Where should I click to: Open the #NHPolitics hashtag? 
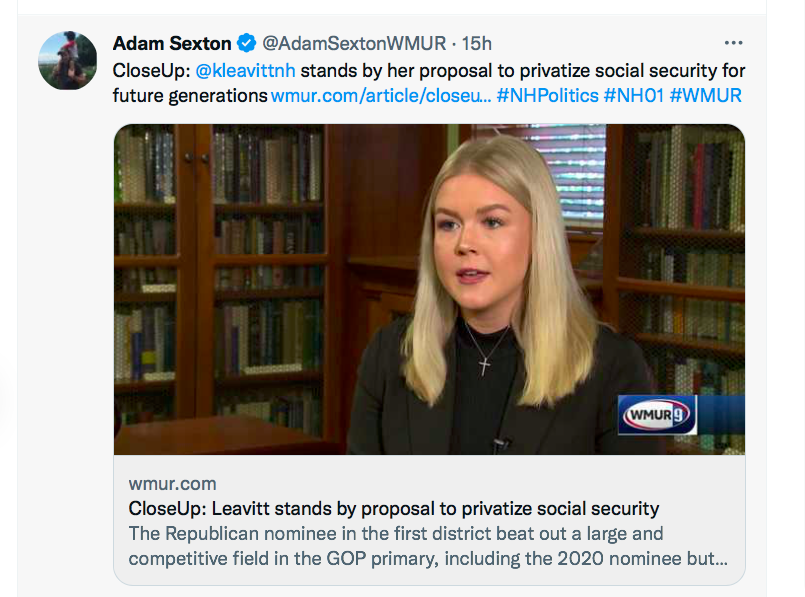point(546,96)
